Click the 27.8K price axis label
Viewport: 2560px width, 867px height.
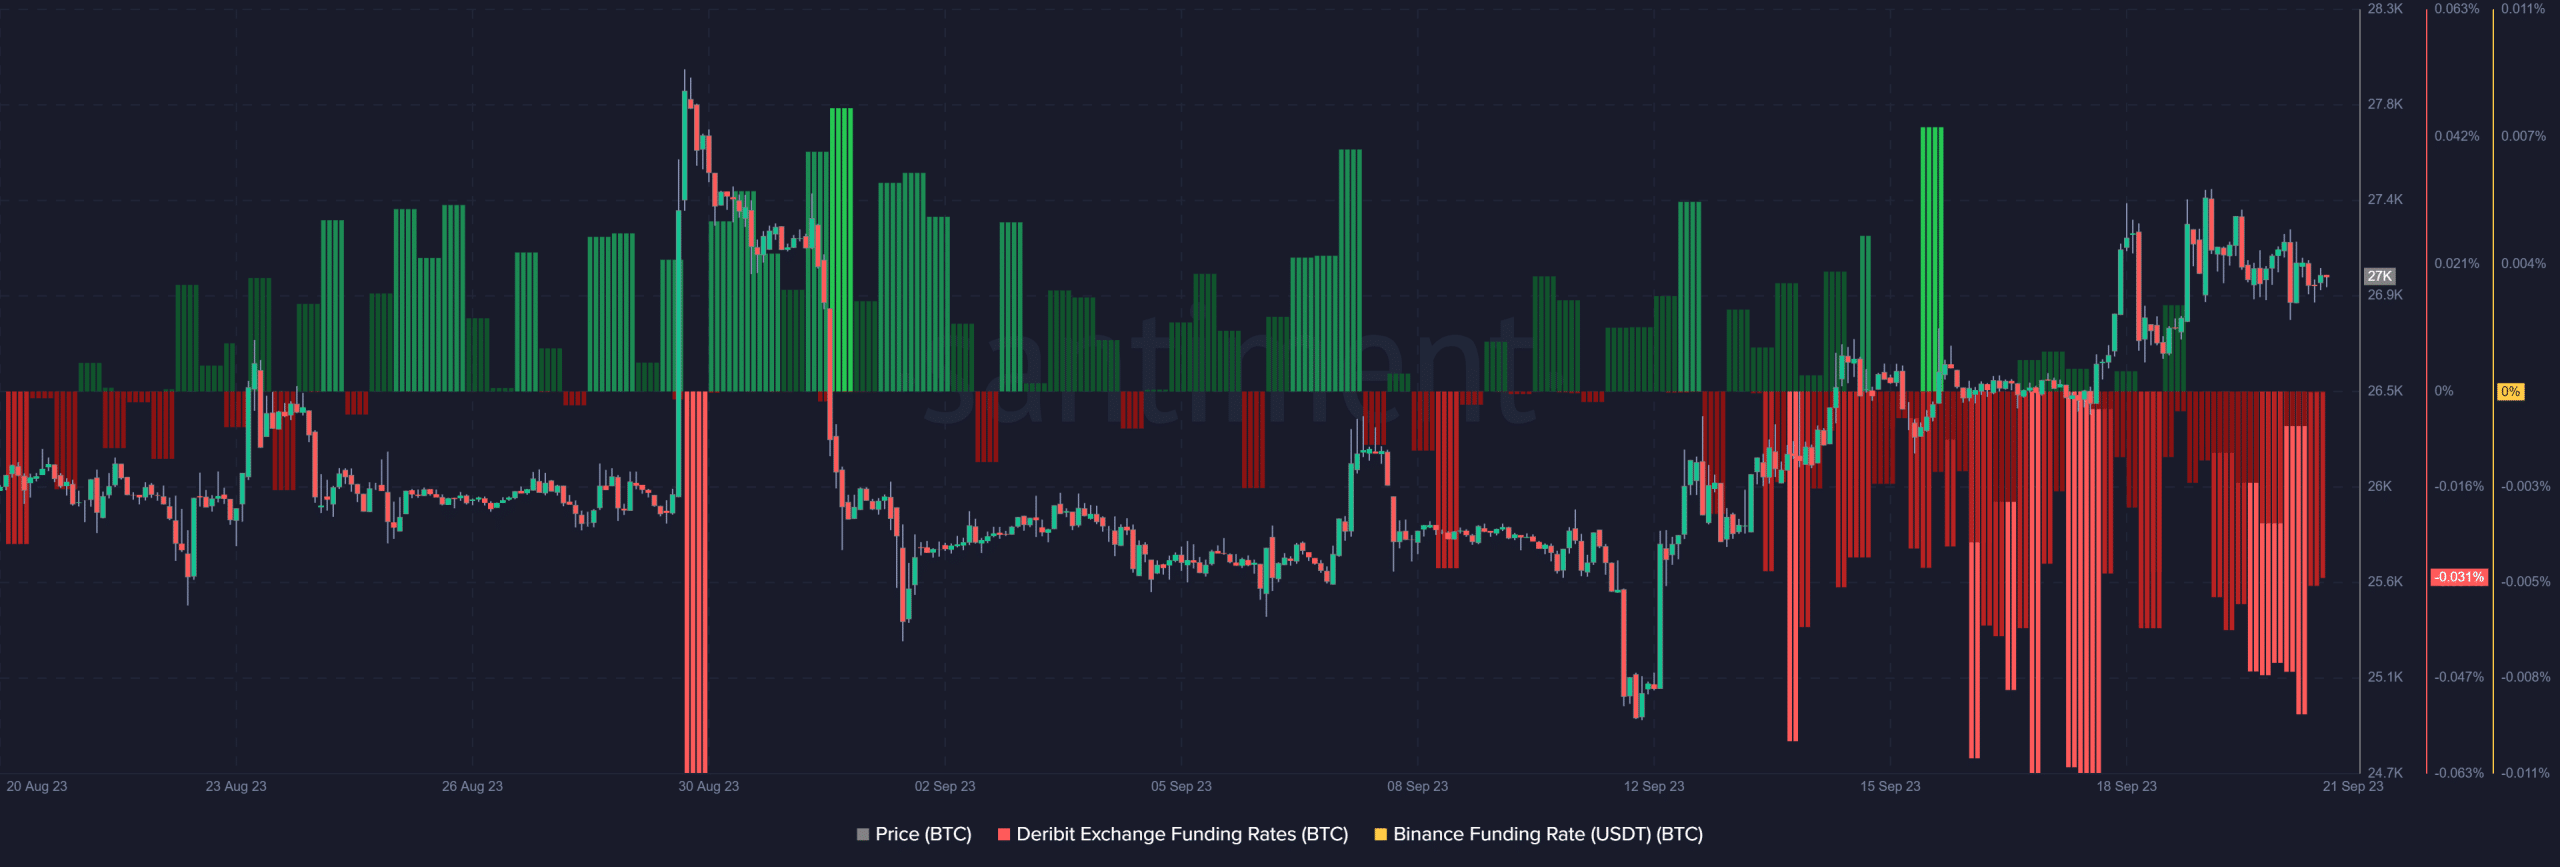2385,104
